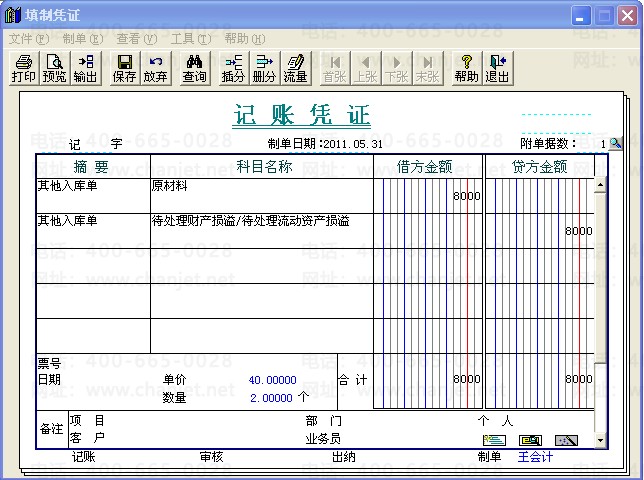Screen dimensions: 644x480
Task: Open the 查看 menu
Action: (x=136, y=38)
